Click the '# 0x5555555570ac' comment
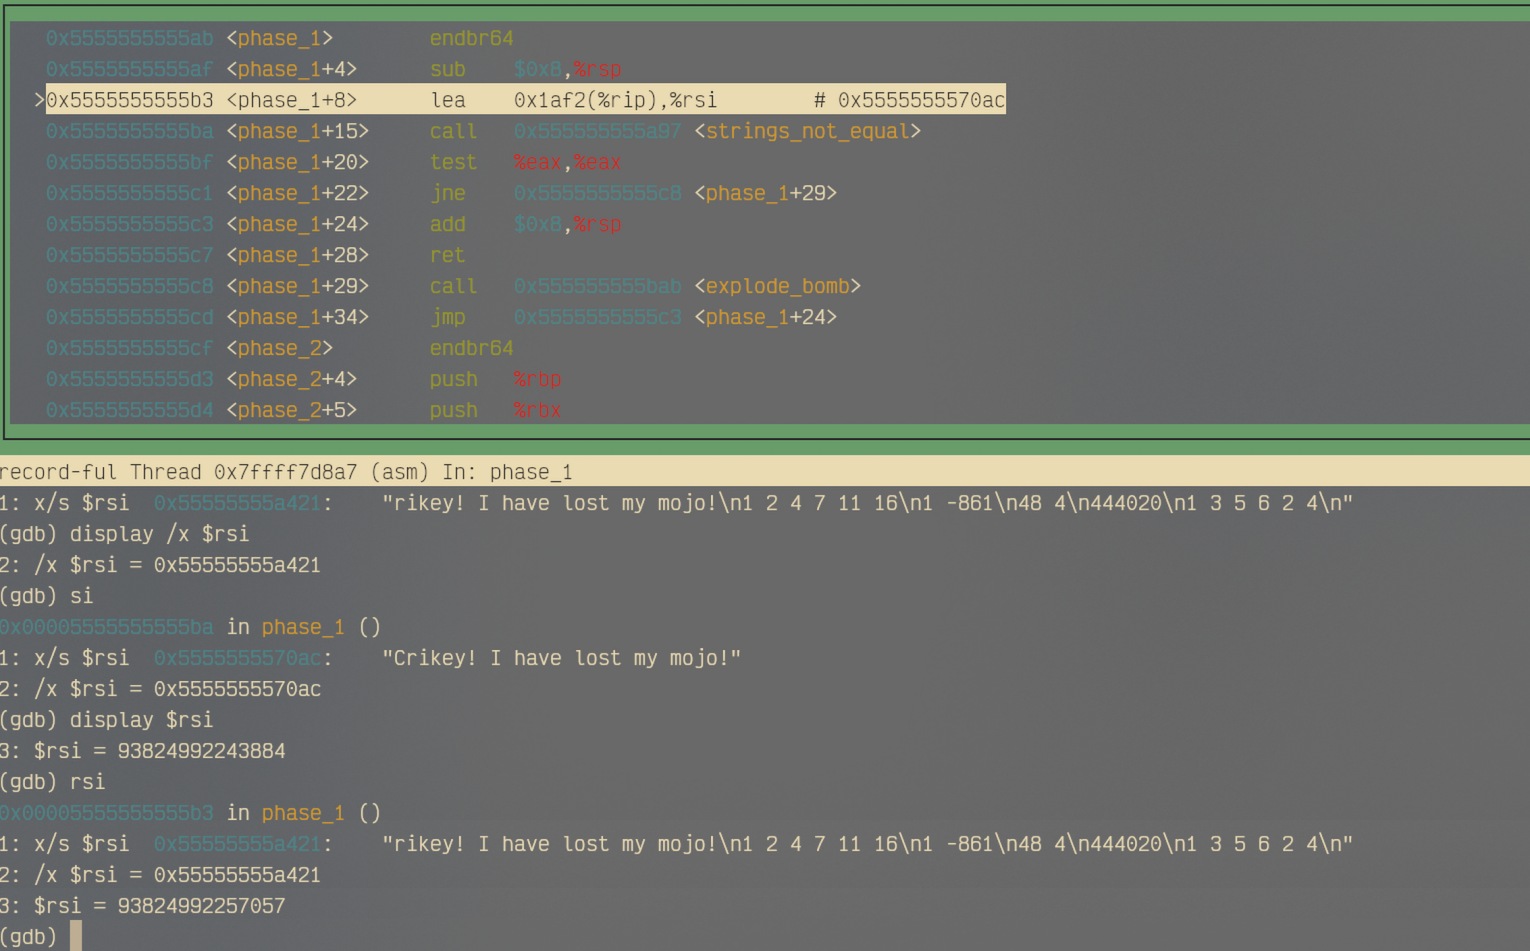This screenshot has height=951, width=1530. coord(909,100)
